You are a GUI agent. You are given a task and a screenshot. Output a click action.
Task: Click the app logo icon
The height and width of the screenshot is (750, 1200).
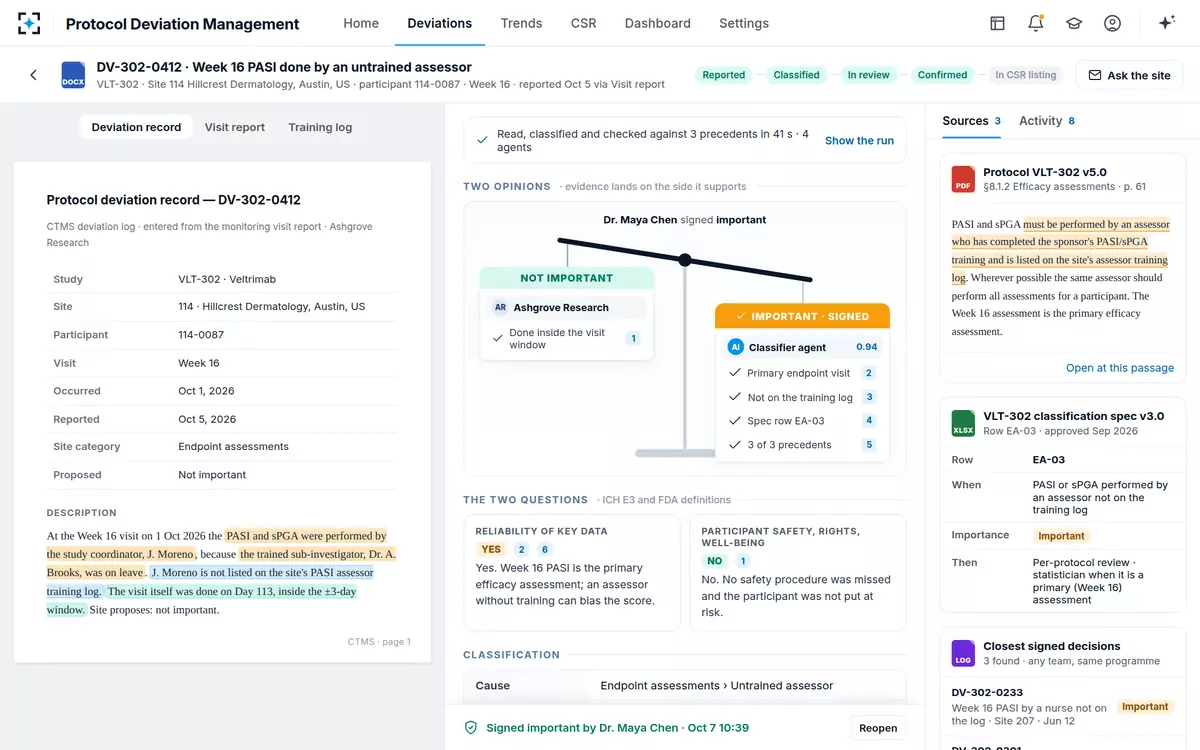(29, 23)
